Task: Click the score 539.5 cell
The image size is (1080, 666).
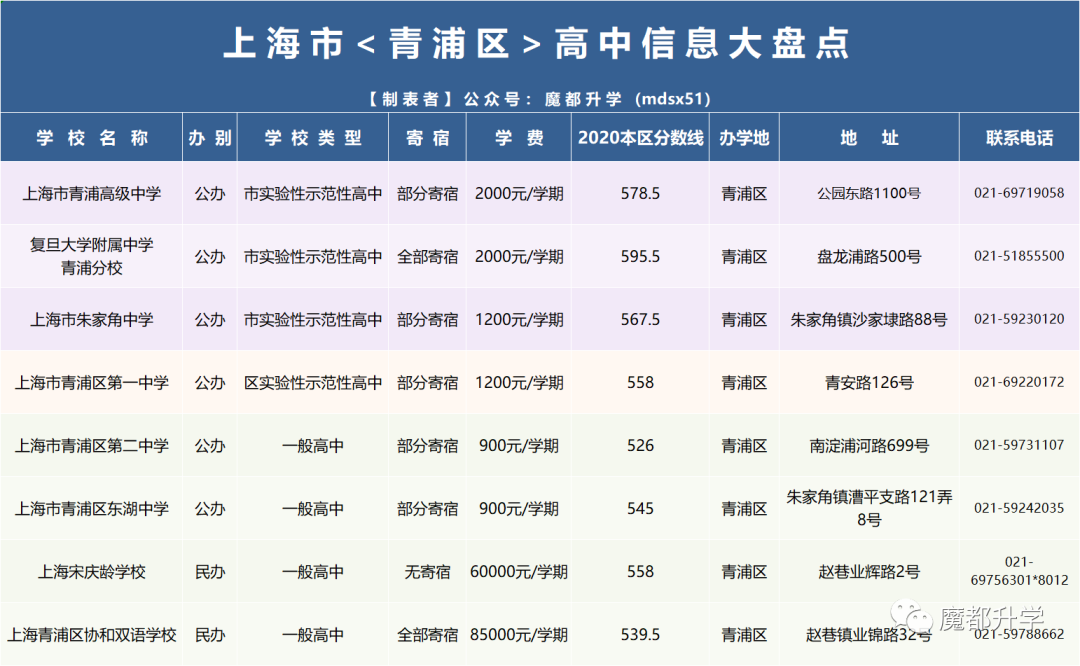Action: (641, 635)
